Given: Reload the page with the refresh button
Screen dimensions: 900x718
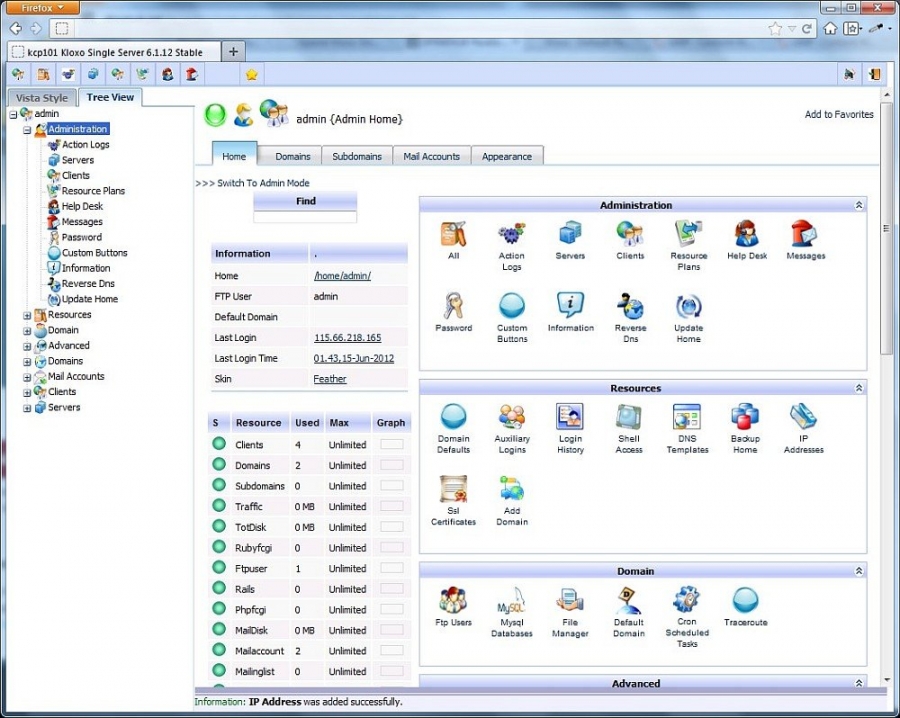Looking at the screenshot, I should point(806,28).
